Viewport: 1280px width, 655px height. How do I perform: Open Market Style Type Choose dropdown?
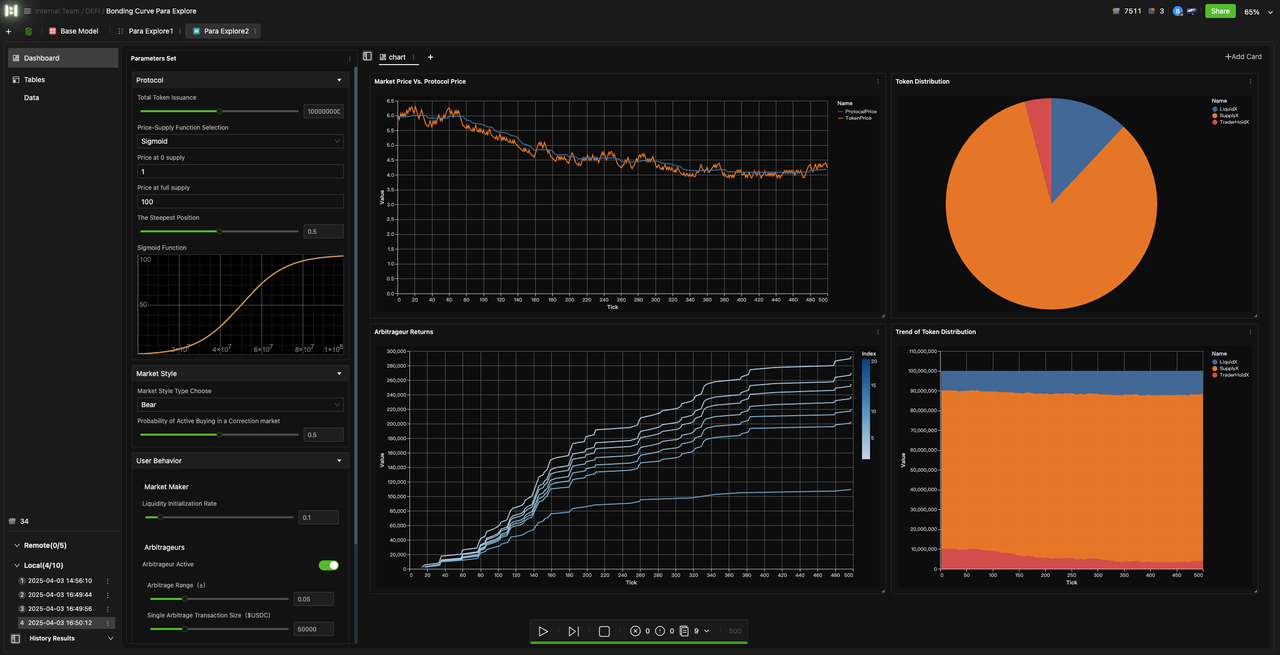click(x=240, y=405)
